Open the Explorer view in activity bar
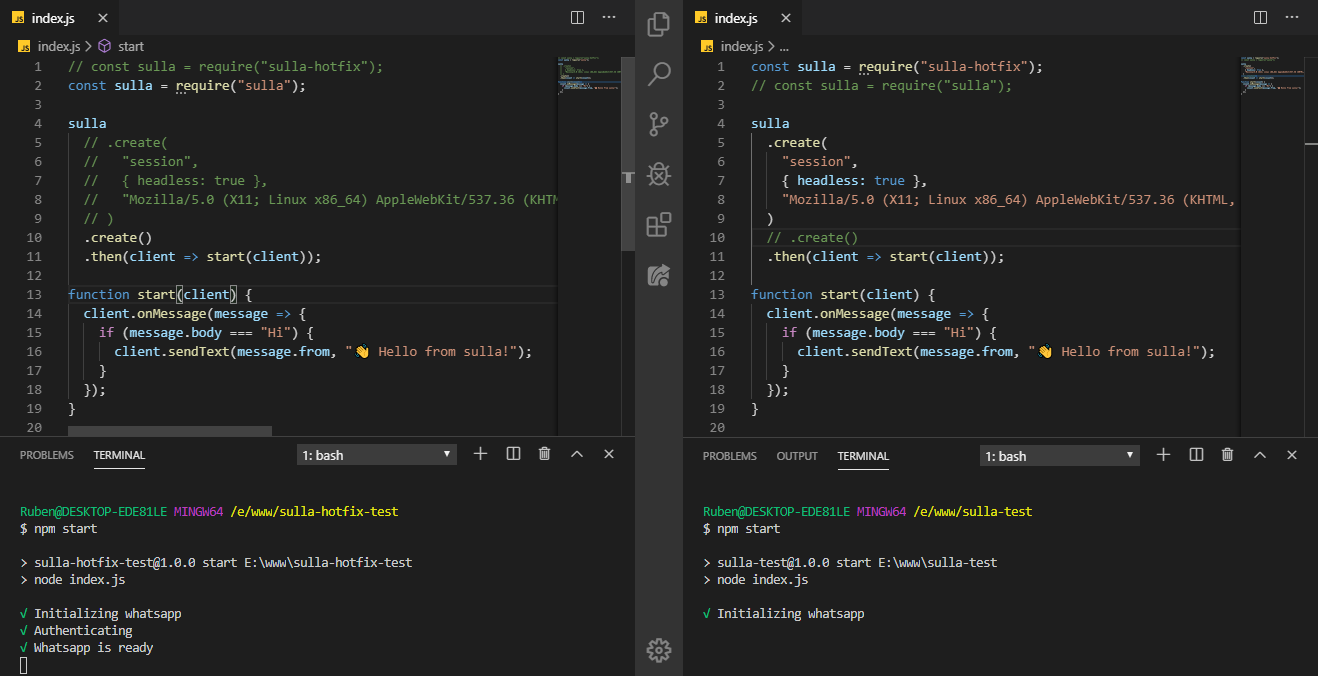Image resolution: width=1318 pixels, height=676 pixels. tap(659, 24)
